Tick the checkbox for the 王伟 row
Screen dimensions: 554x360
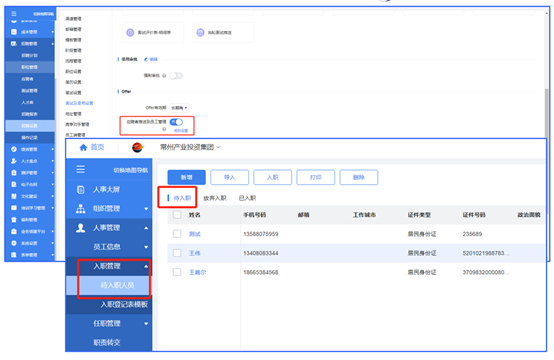click(x=177, y=253)
